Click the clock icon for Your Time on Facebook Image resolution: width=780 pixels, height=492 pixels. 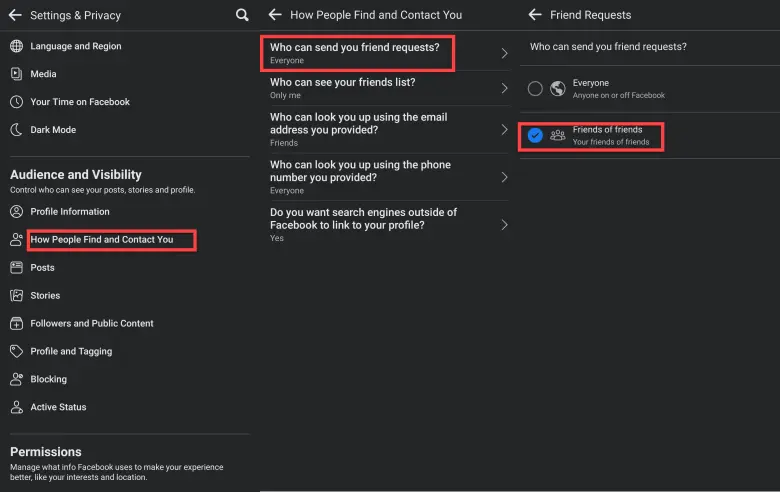16,102
